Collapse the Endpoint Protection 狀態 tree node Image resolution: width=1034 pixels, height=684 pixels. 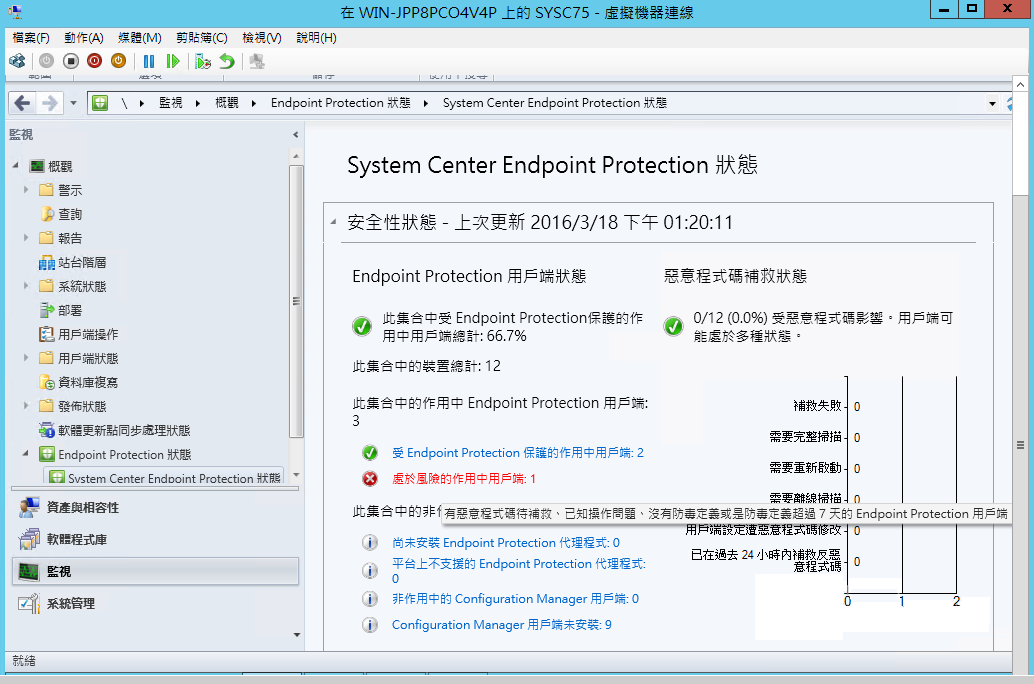pos(26,453)
